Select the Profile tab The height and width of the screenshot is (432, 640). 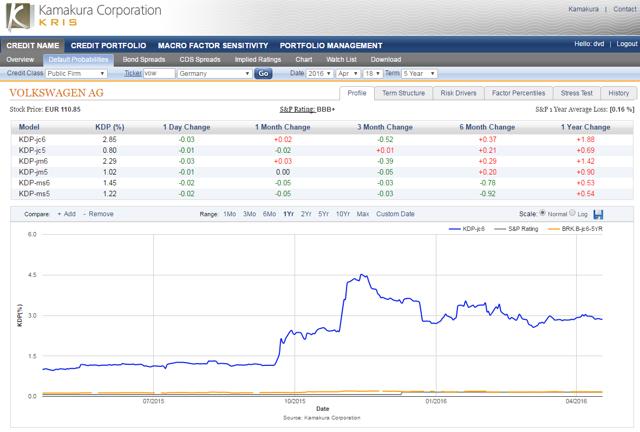click(357, 93)
